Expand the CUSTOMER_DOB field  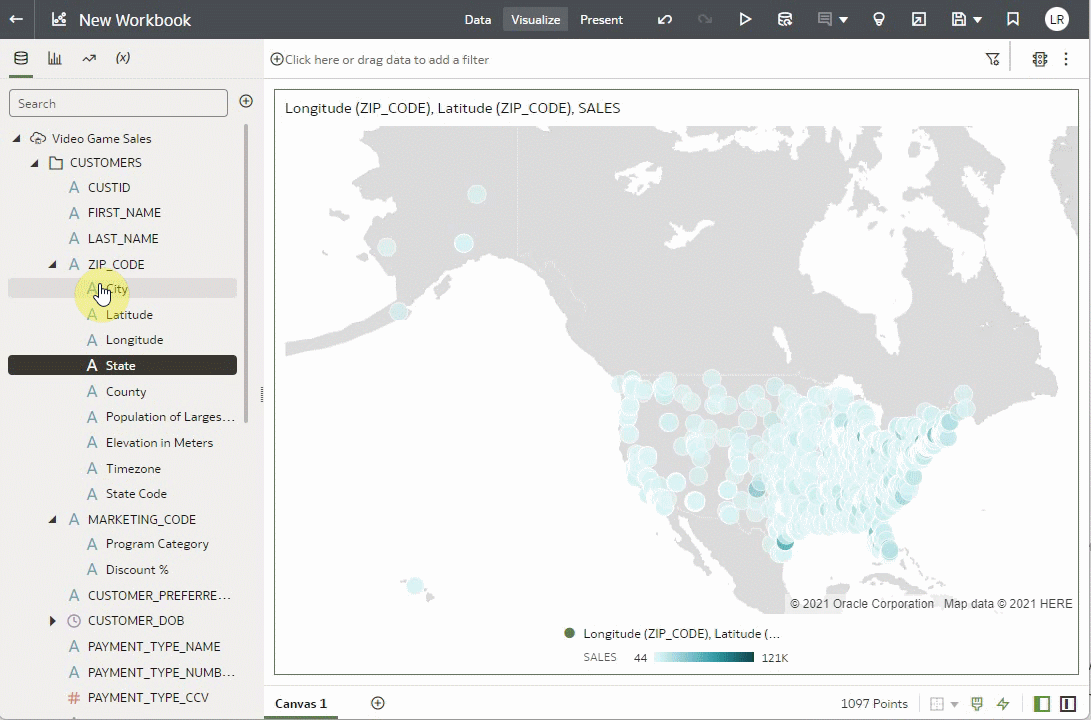53,620
